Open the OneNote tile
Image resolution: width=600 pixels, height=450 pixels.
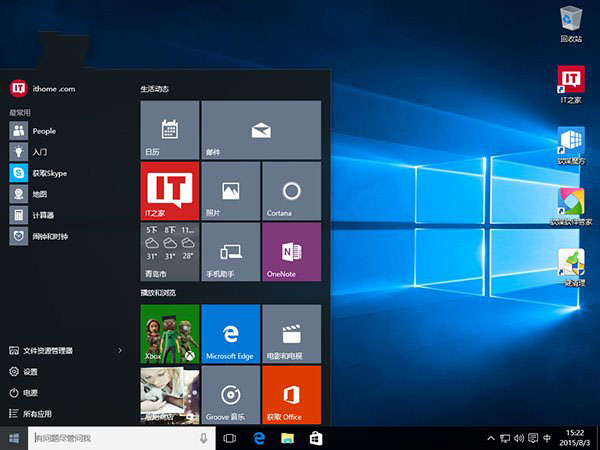[x=291, y=251]
